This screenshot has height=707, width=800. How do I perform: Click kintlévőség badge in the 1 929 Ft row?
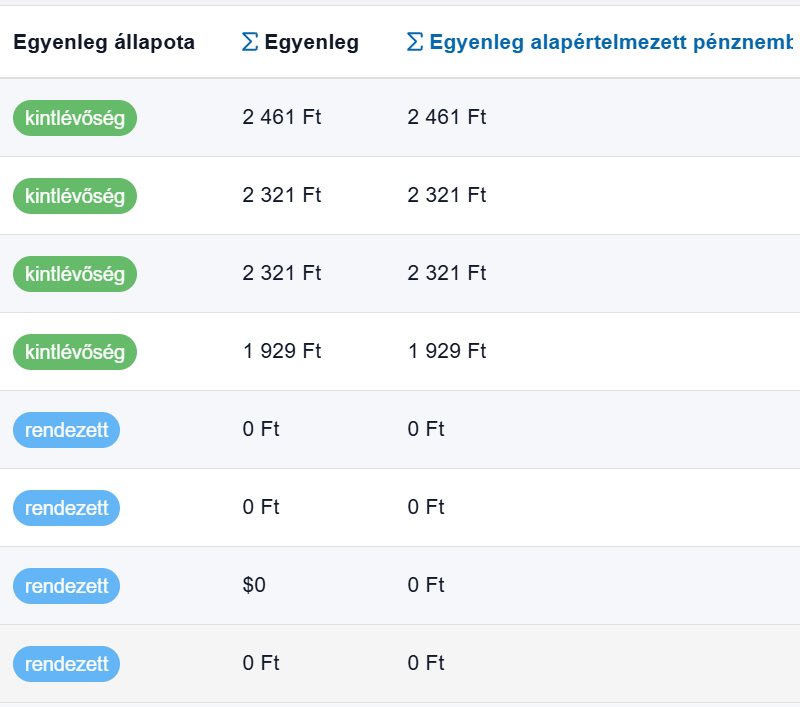(x=75, y=351)
